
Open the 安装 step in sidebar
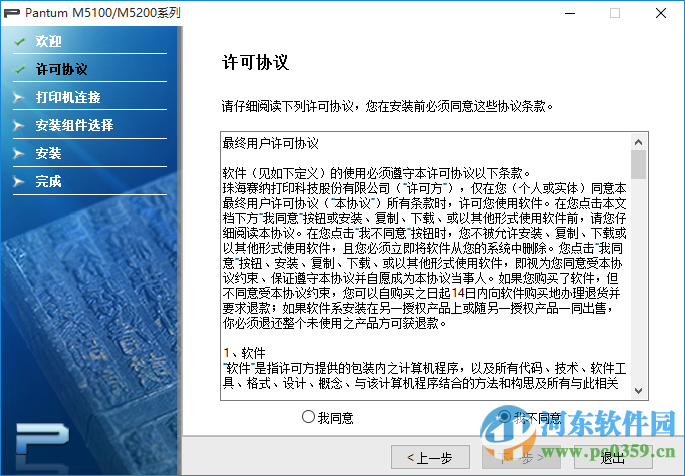(x=48, y=153)
